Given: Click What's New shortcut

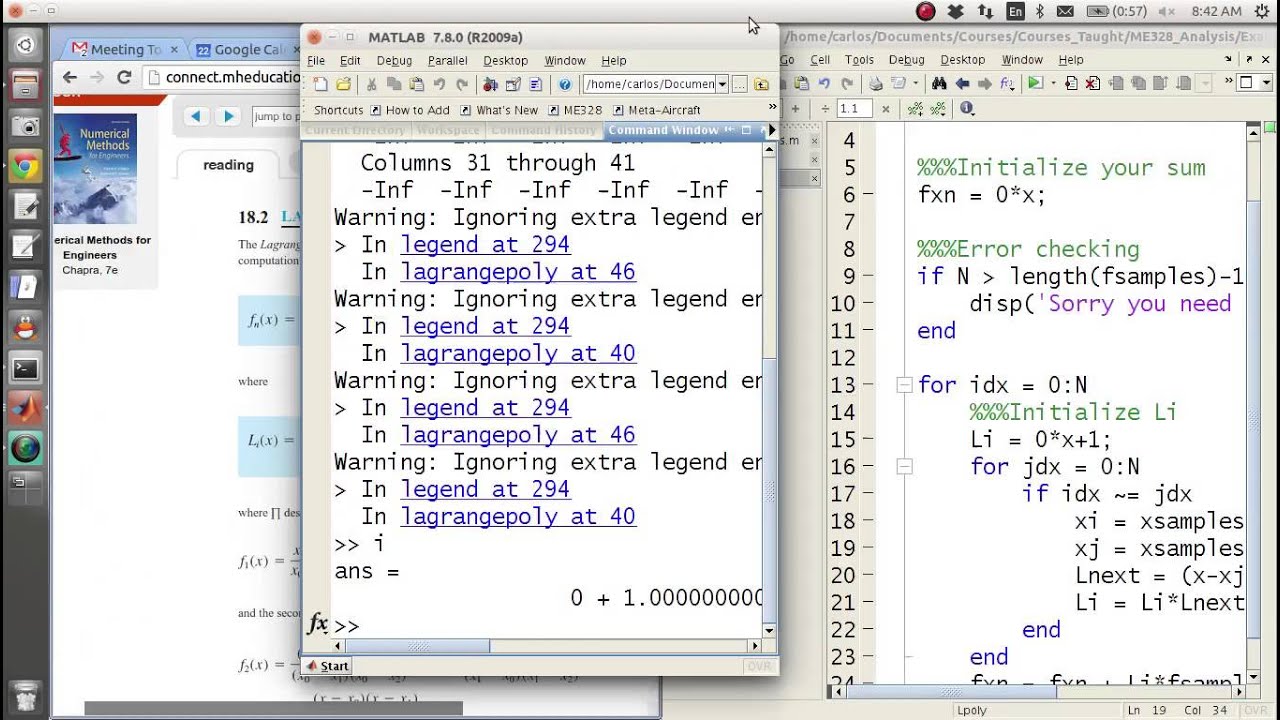Looking at the screenshot, I should [x=499, y=110].
